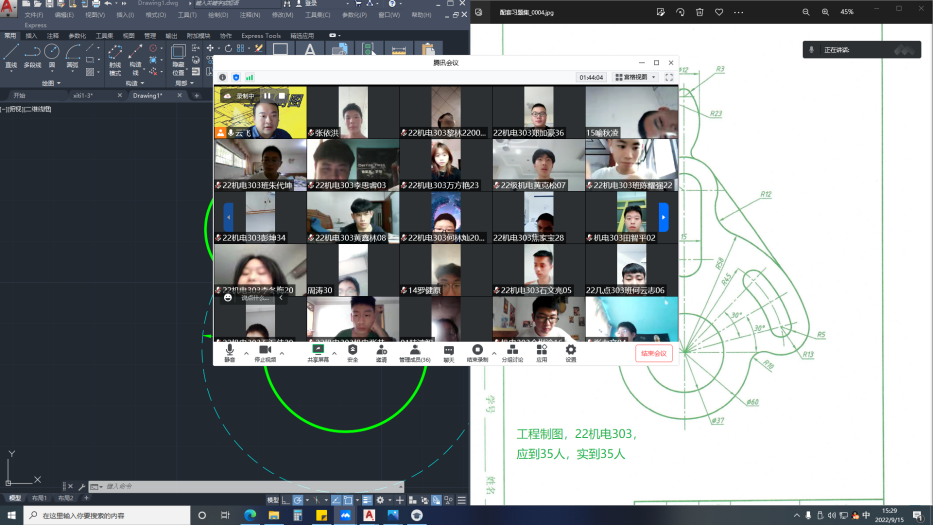This screenshot has width=933, height=525.
Task: Click the favorite heart icon in Photos
Action: [x=719, y=12]
